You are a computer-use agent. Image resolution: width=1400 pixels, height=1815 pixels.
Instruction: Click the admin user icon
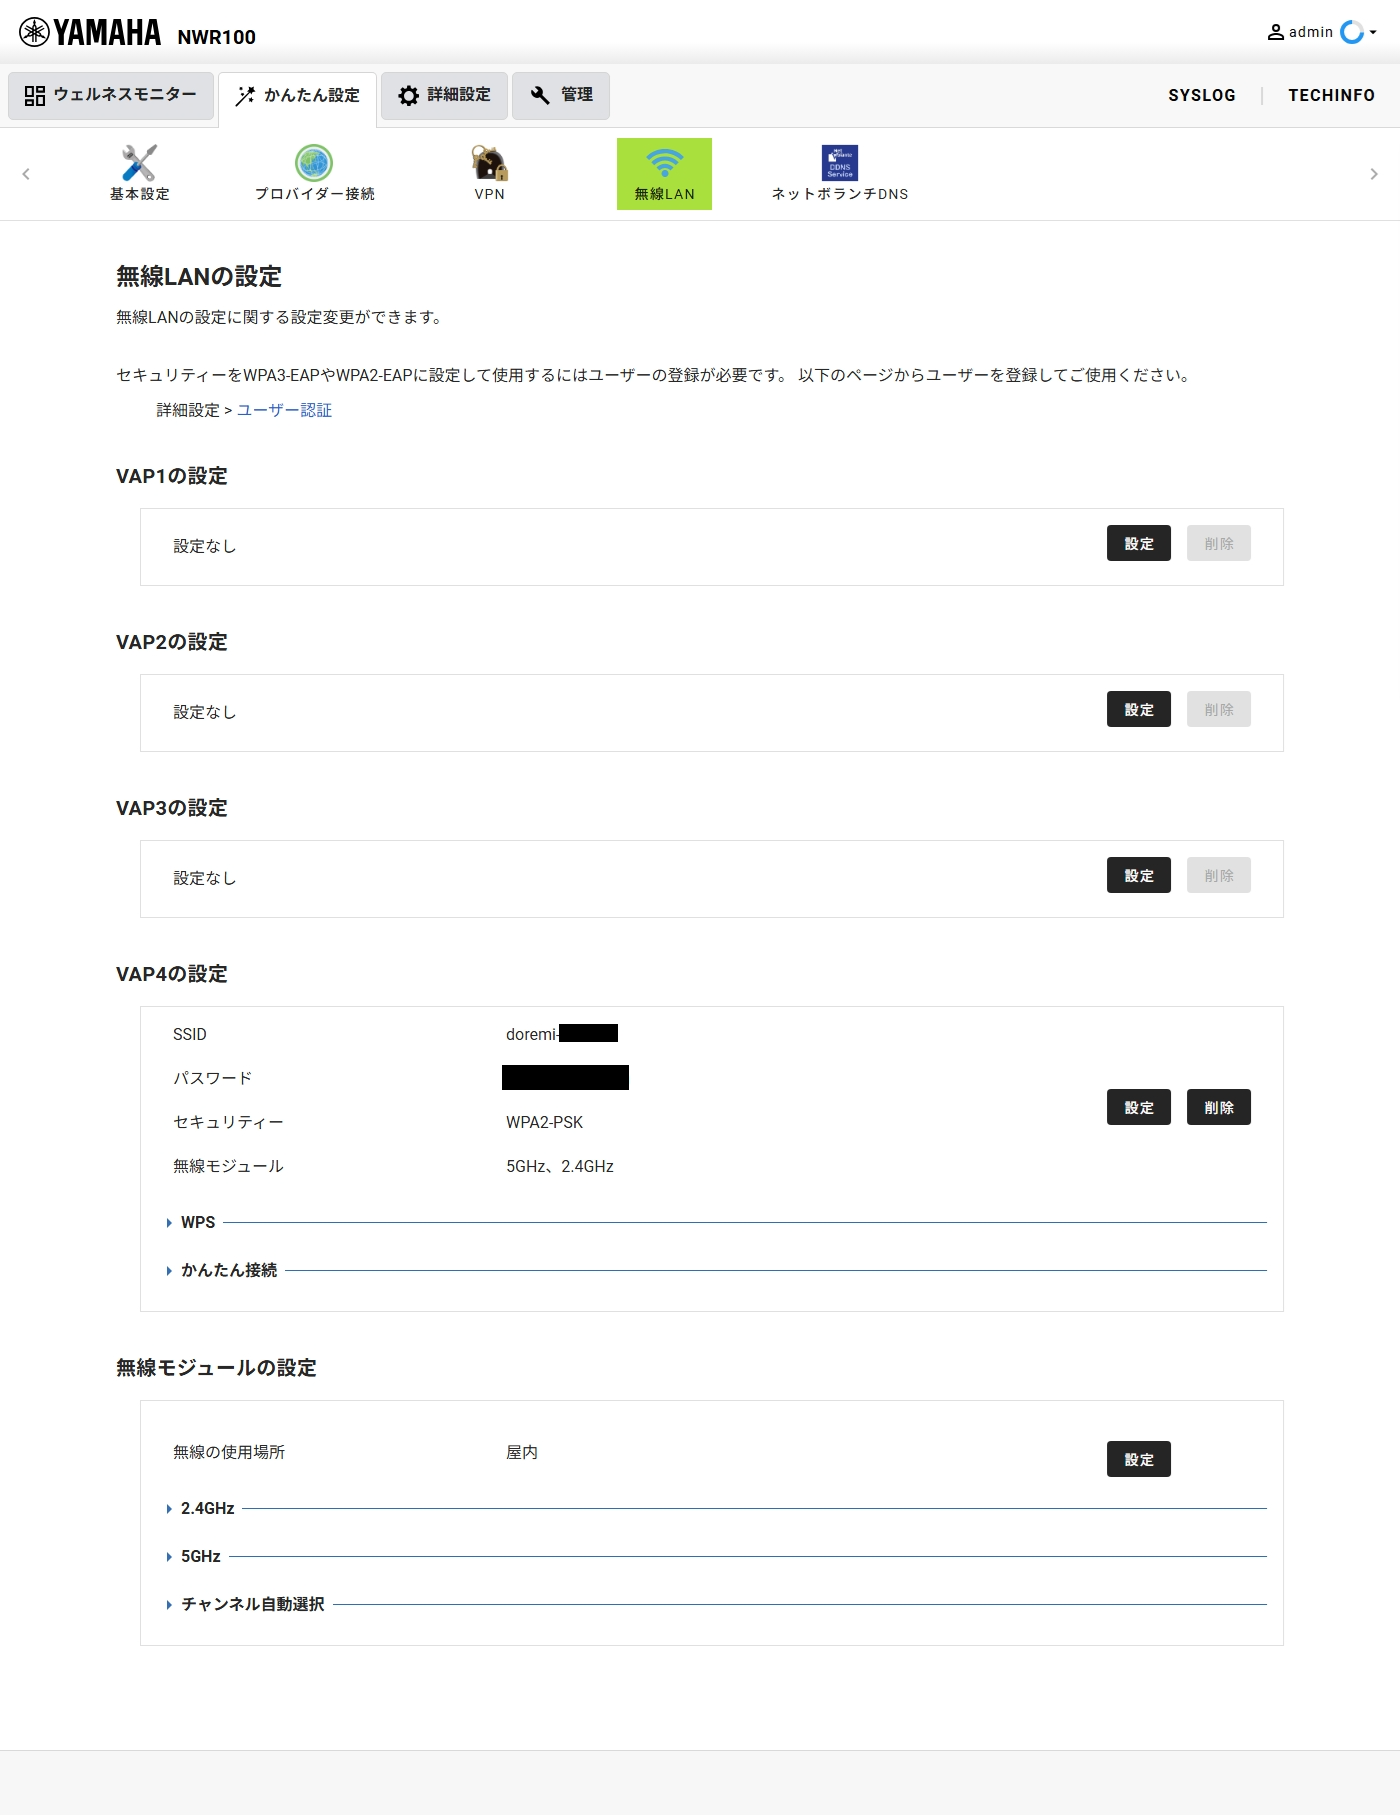(x=1276, y=32)
